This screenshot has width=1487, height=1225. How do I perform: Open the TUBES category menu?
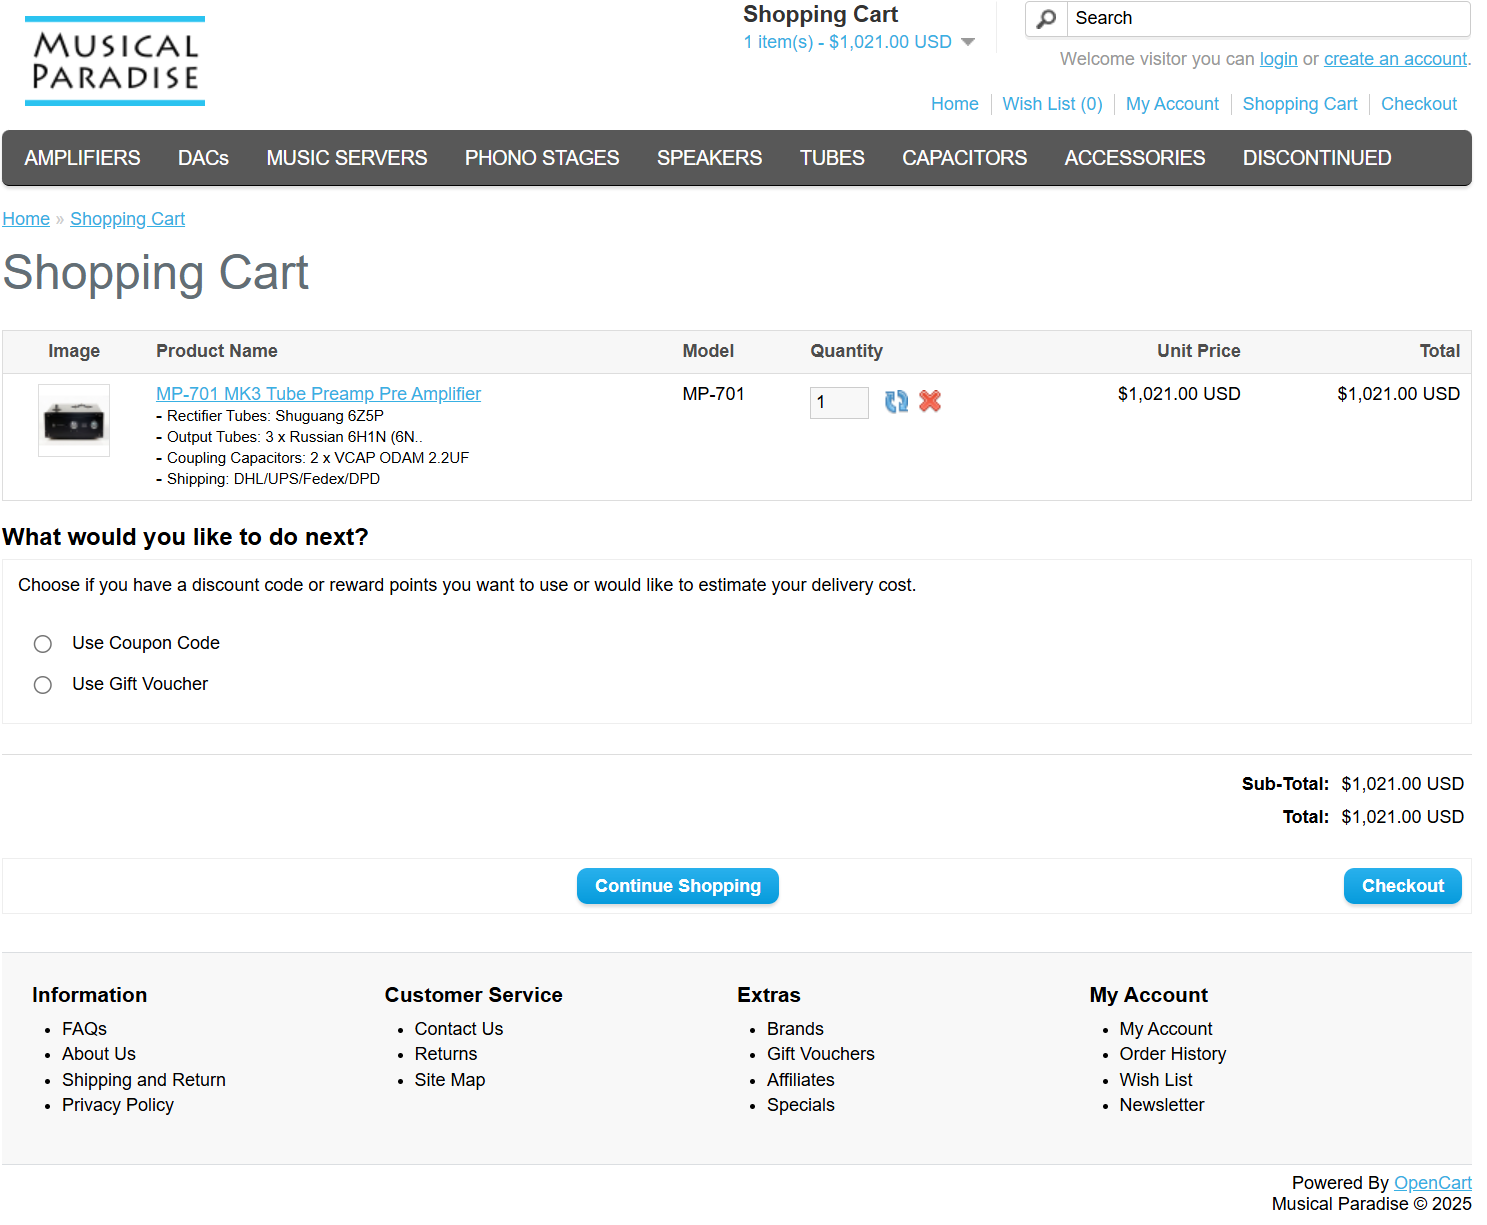click(832, 158)
